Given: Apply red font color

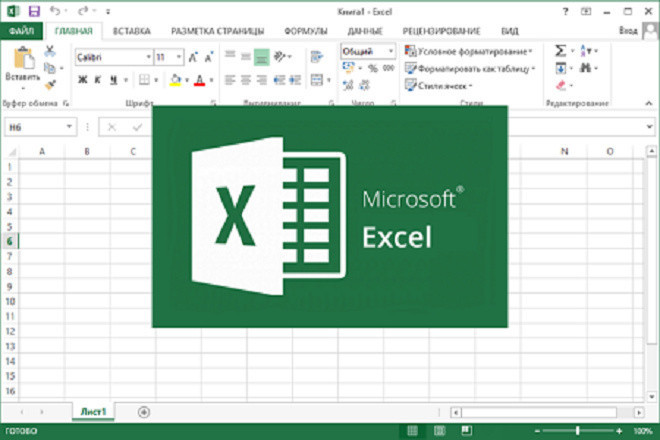Looking at the screenshot, I should pyautogui.click(x=200, y=80).
